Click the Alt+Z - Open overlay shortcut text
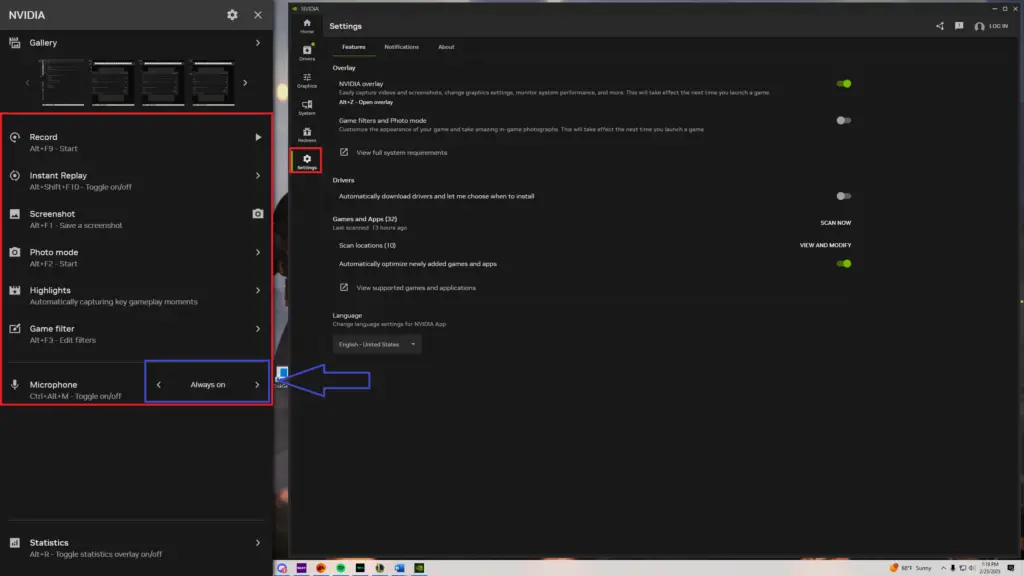This screenshot has width=1024, height=576. tap(366, 102)
